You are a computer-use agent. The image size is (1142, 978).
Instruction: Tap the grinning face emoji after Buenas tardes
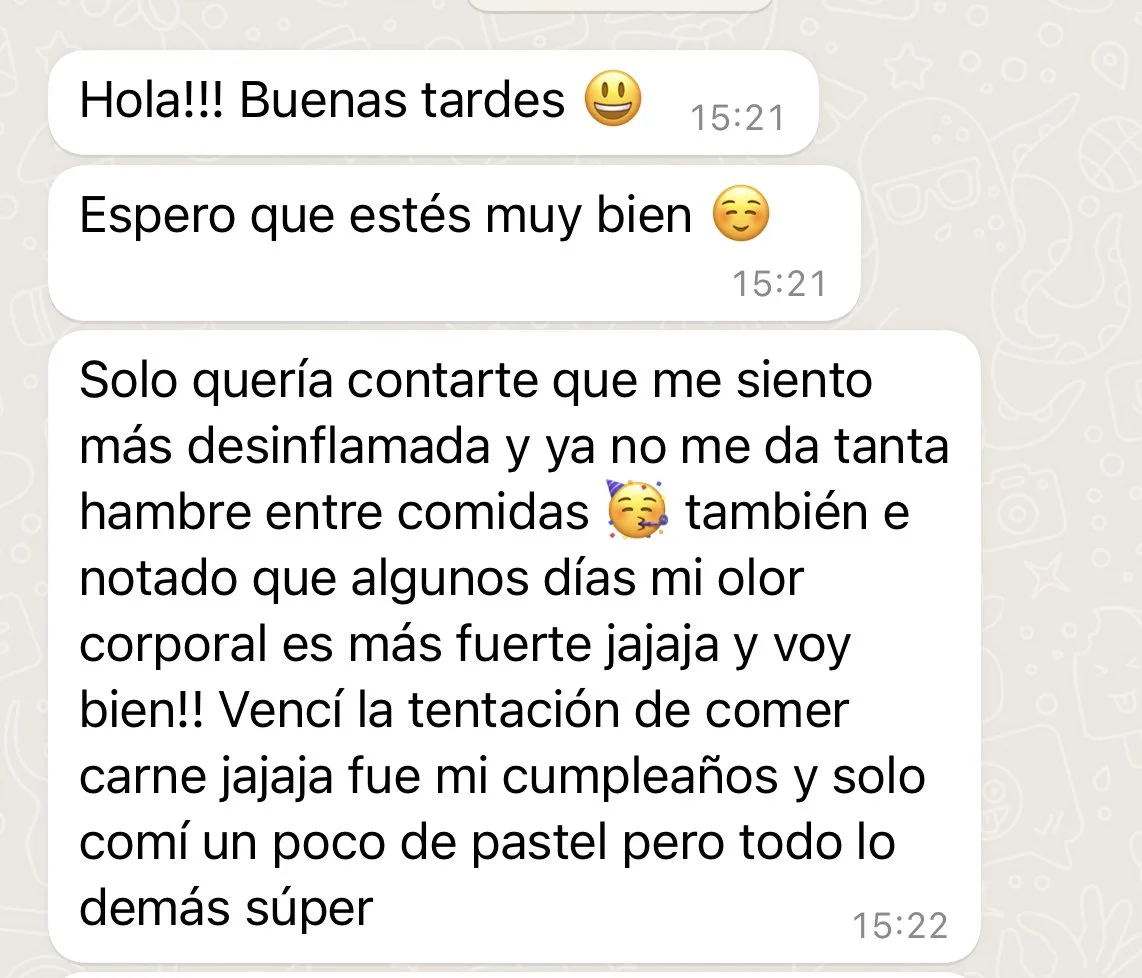point(613,98)
